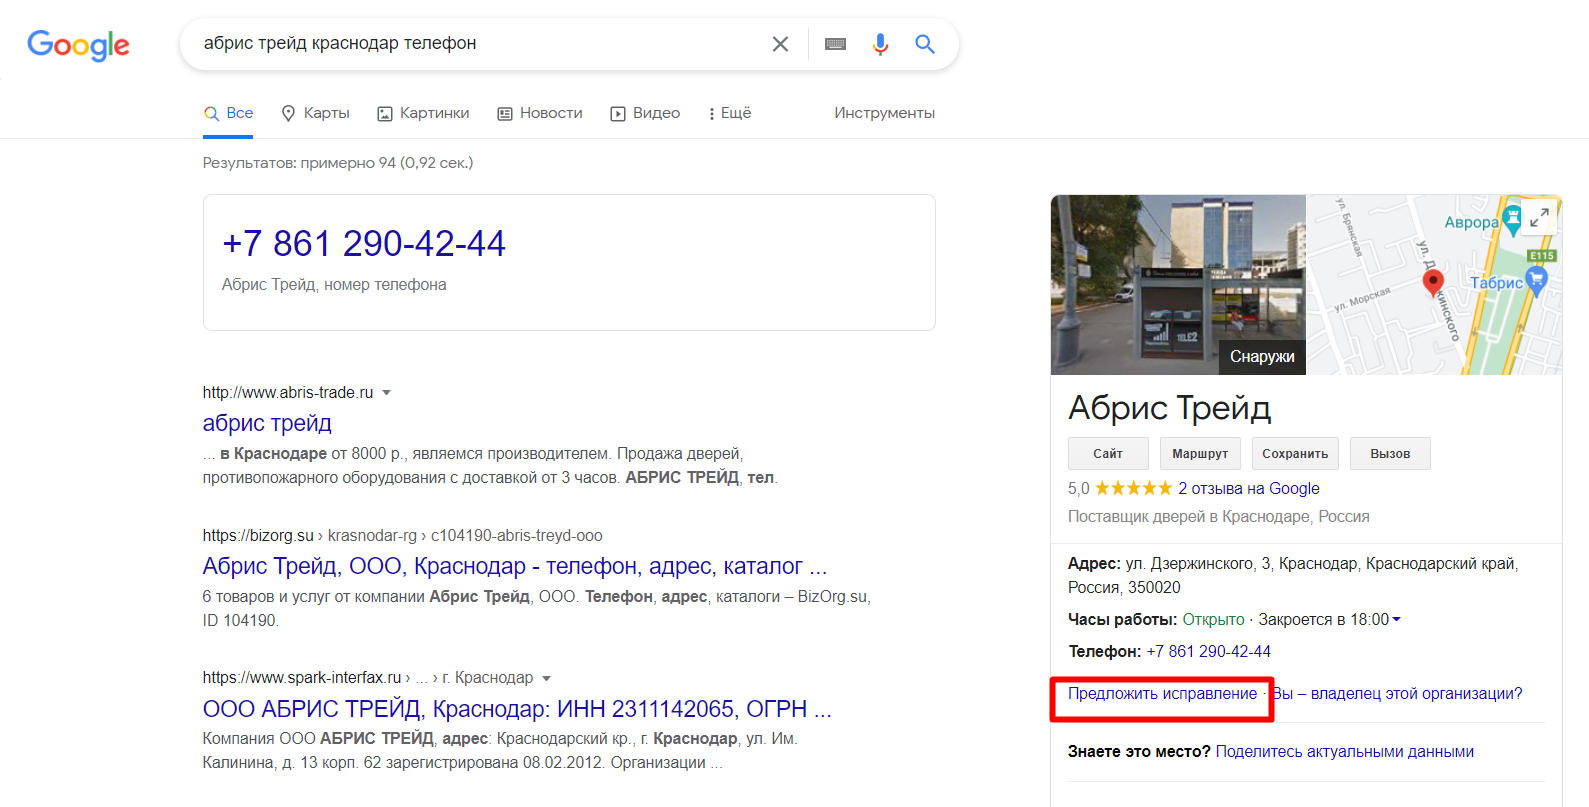Open the абрис трейд result title

pos(267,423)
